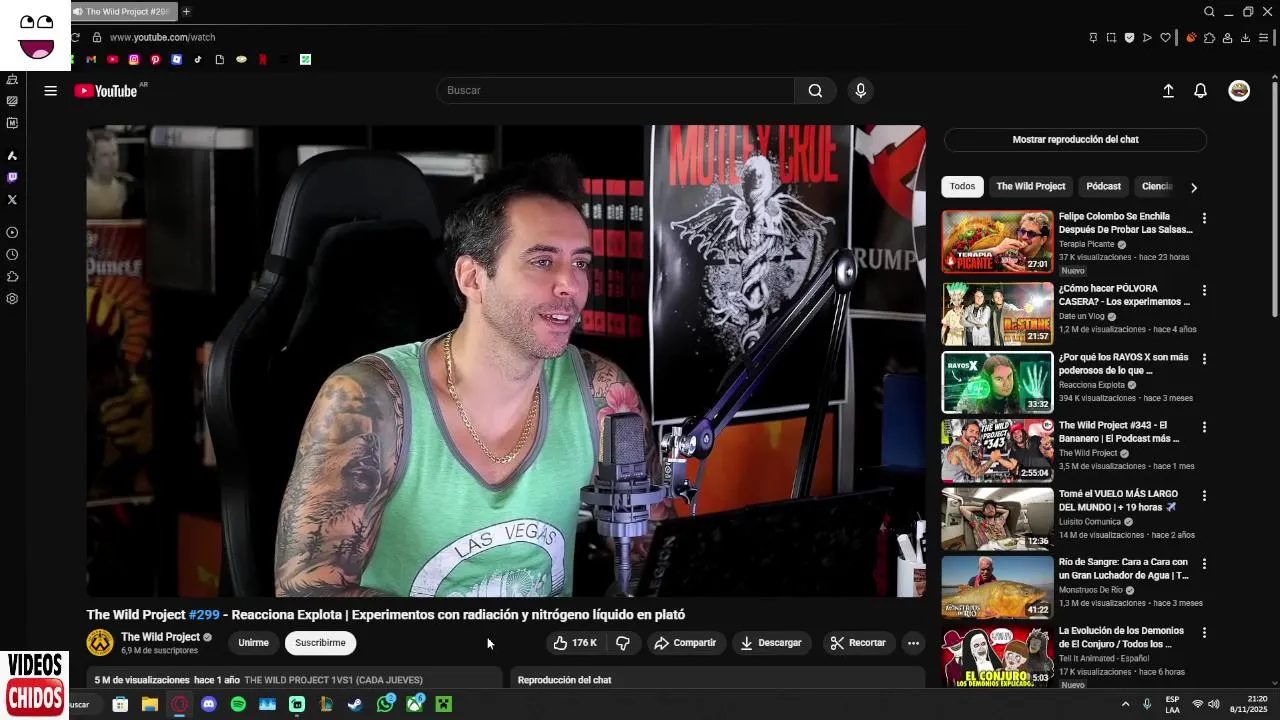Open the TikTok bookmark
This screenshot has width=1280, height=720.
pos(198,59)
